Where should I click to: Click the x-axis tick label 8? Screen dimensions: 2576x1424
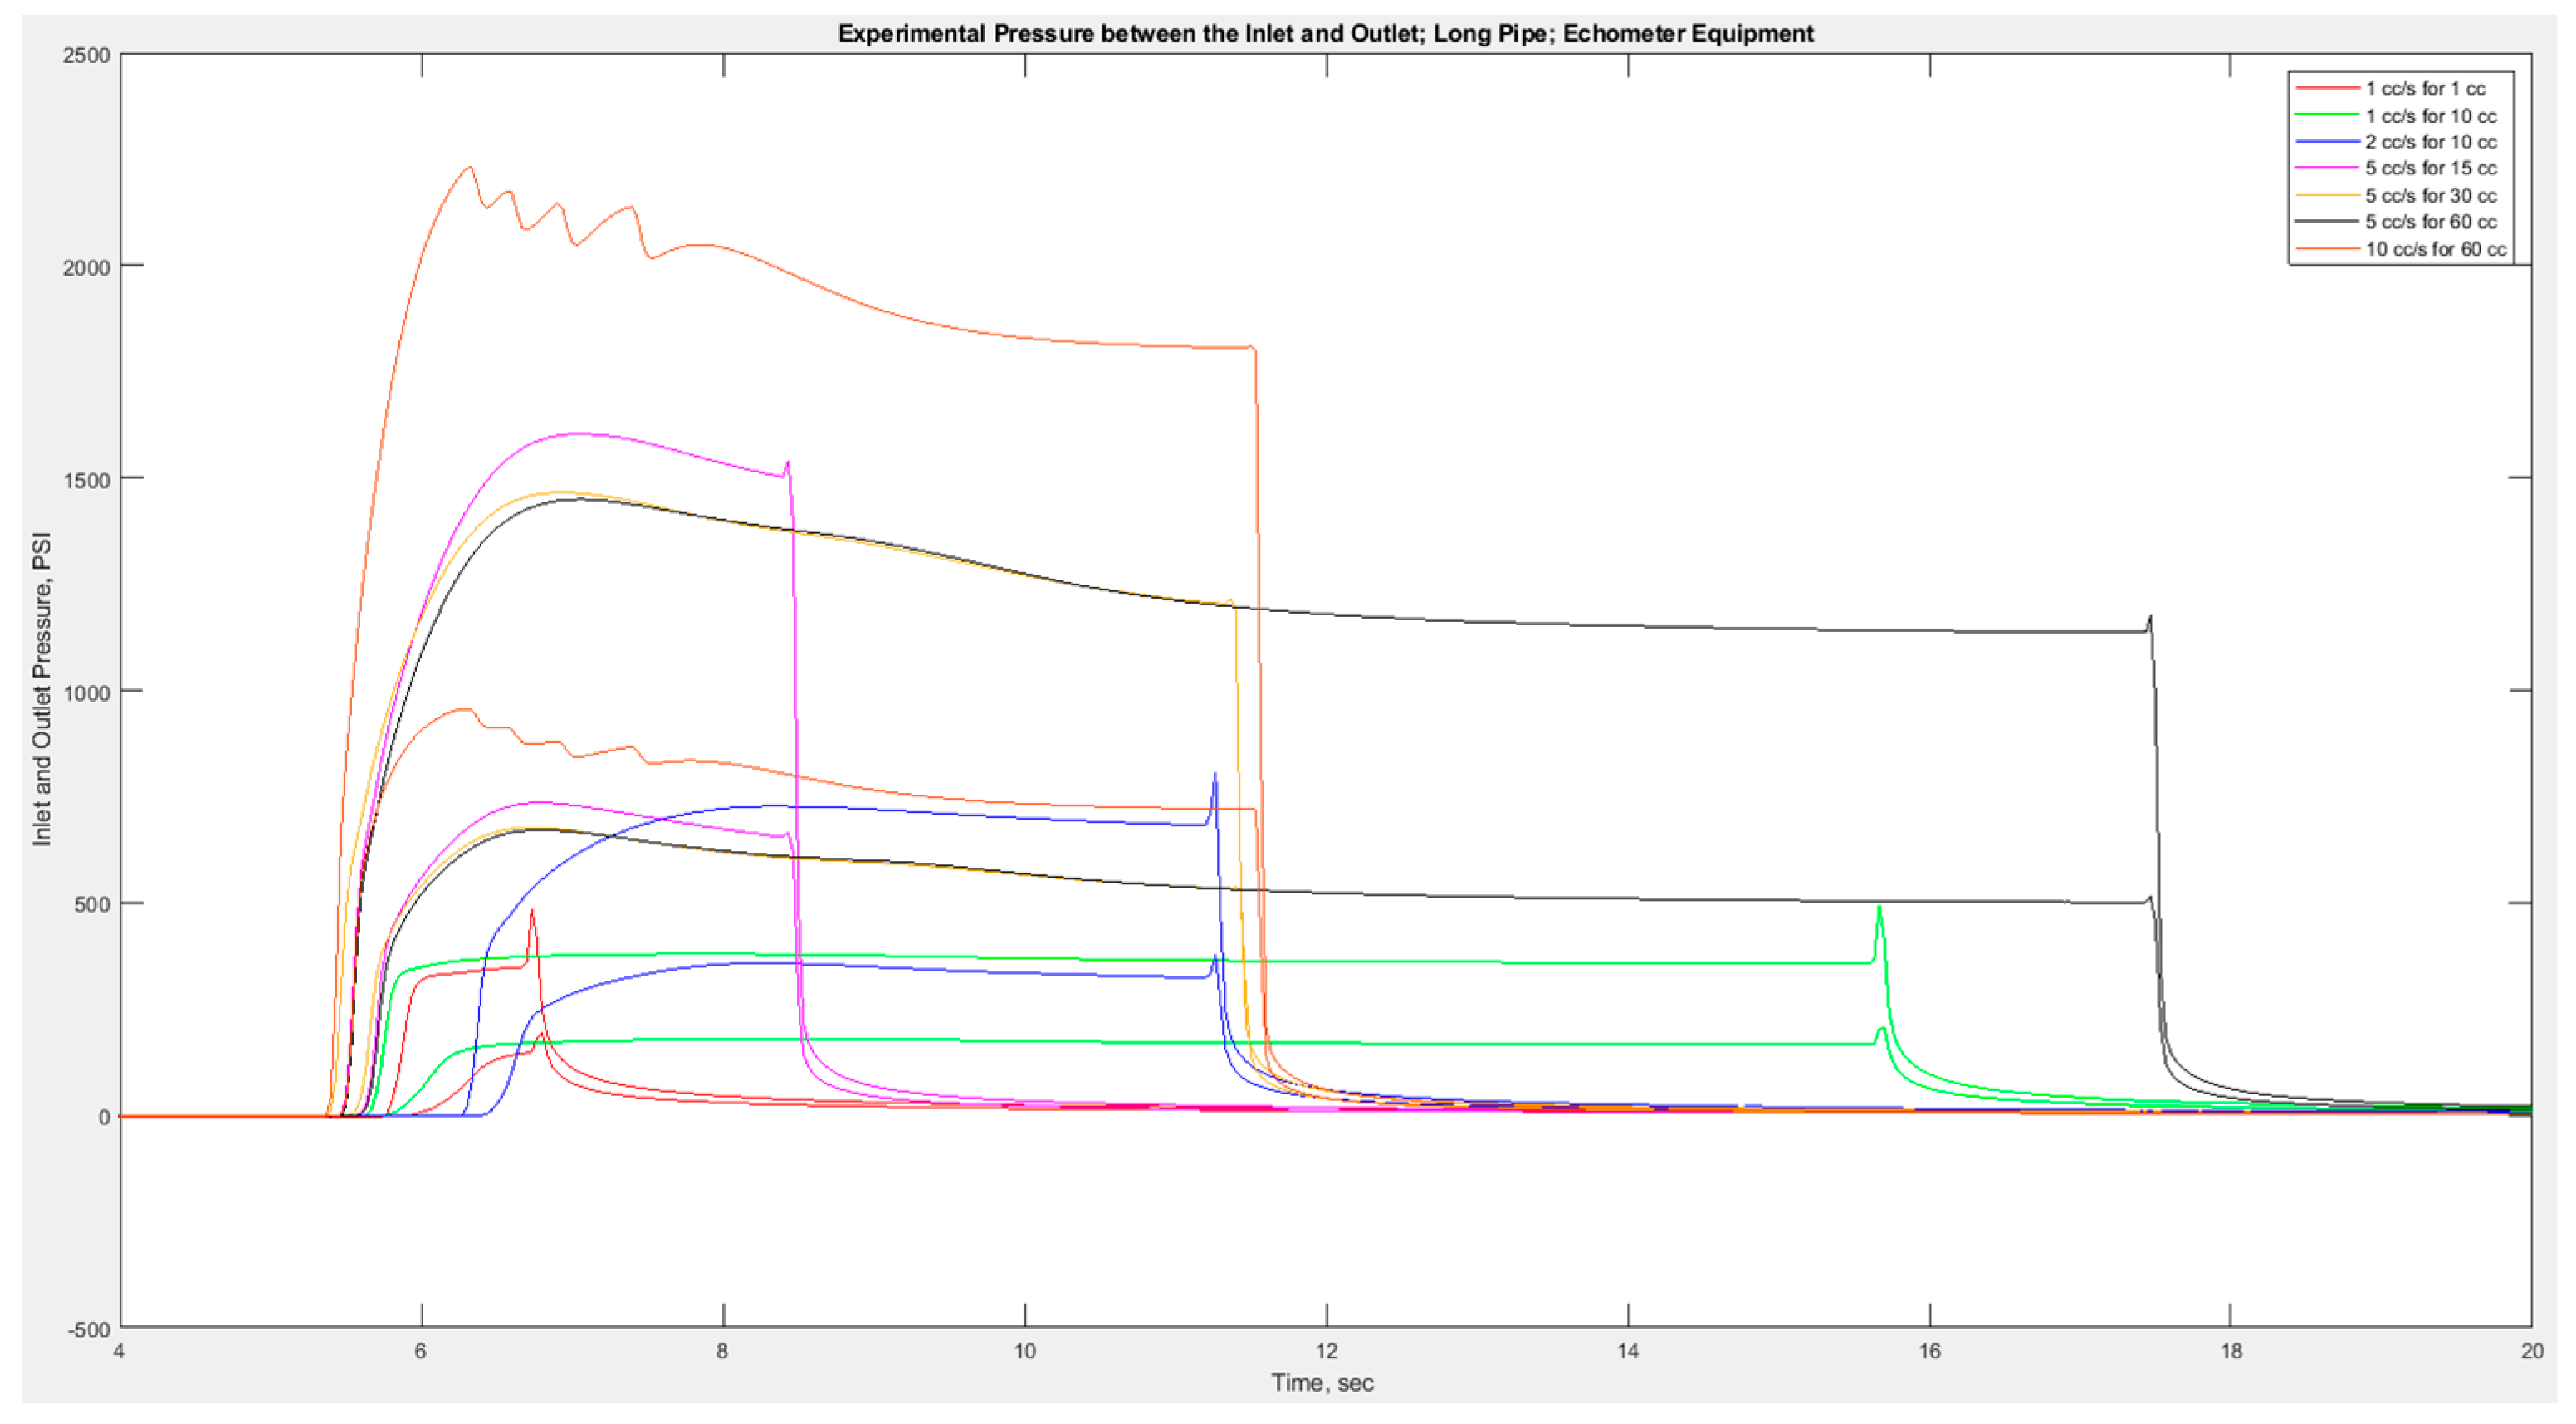point(722,1351)
